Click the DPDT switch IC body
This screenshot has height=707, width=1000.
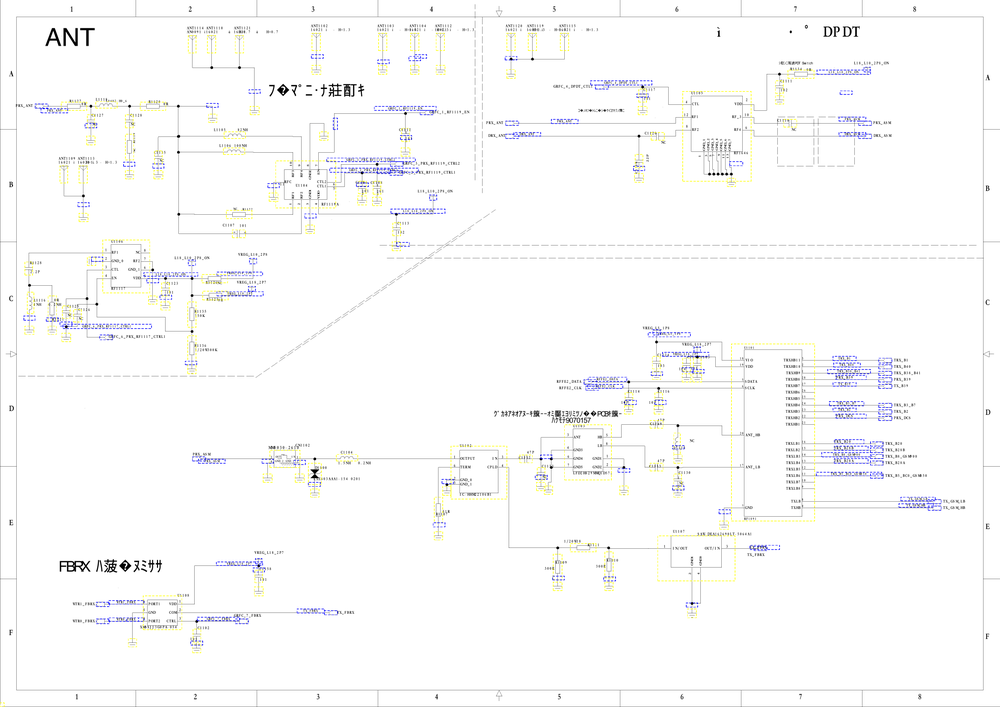(717, 135)
